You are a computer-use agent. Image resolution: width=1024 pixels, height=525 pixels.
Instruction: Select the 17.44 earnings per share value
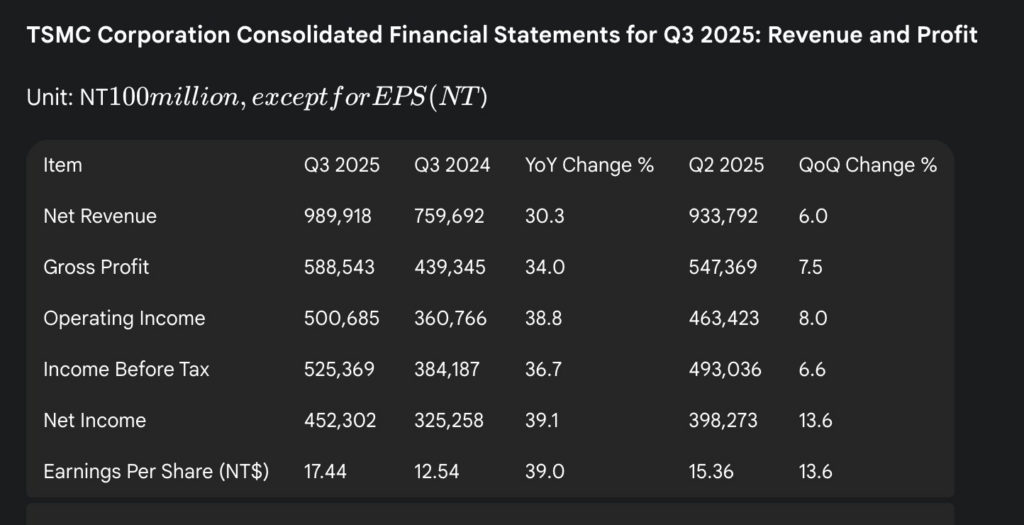tap(324, 471)
